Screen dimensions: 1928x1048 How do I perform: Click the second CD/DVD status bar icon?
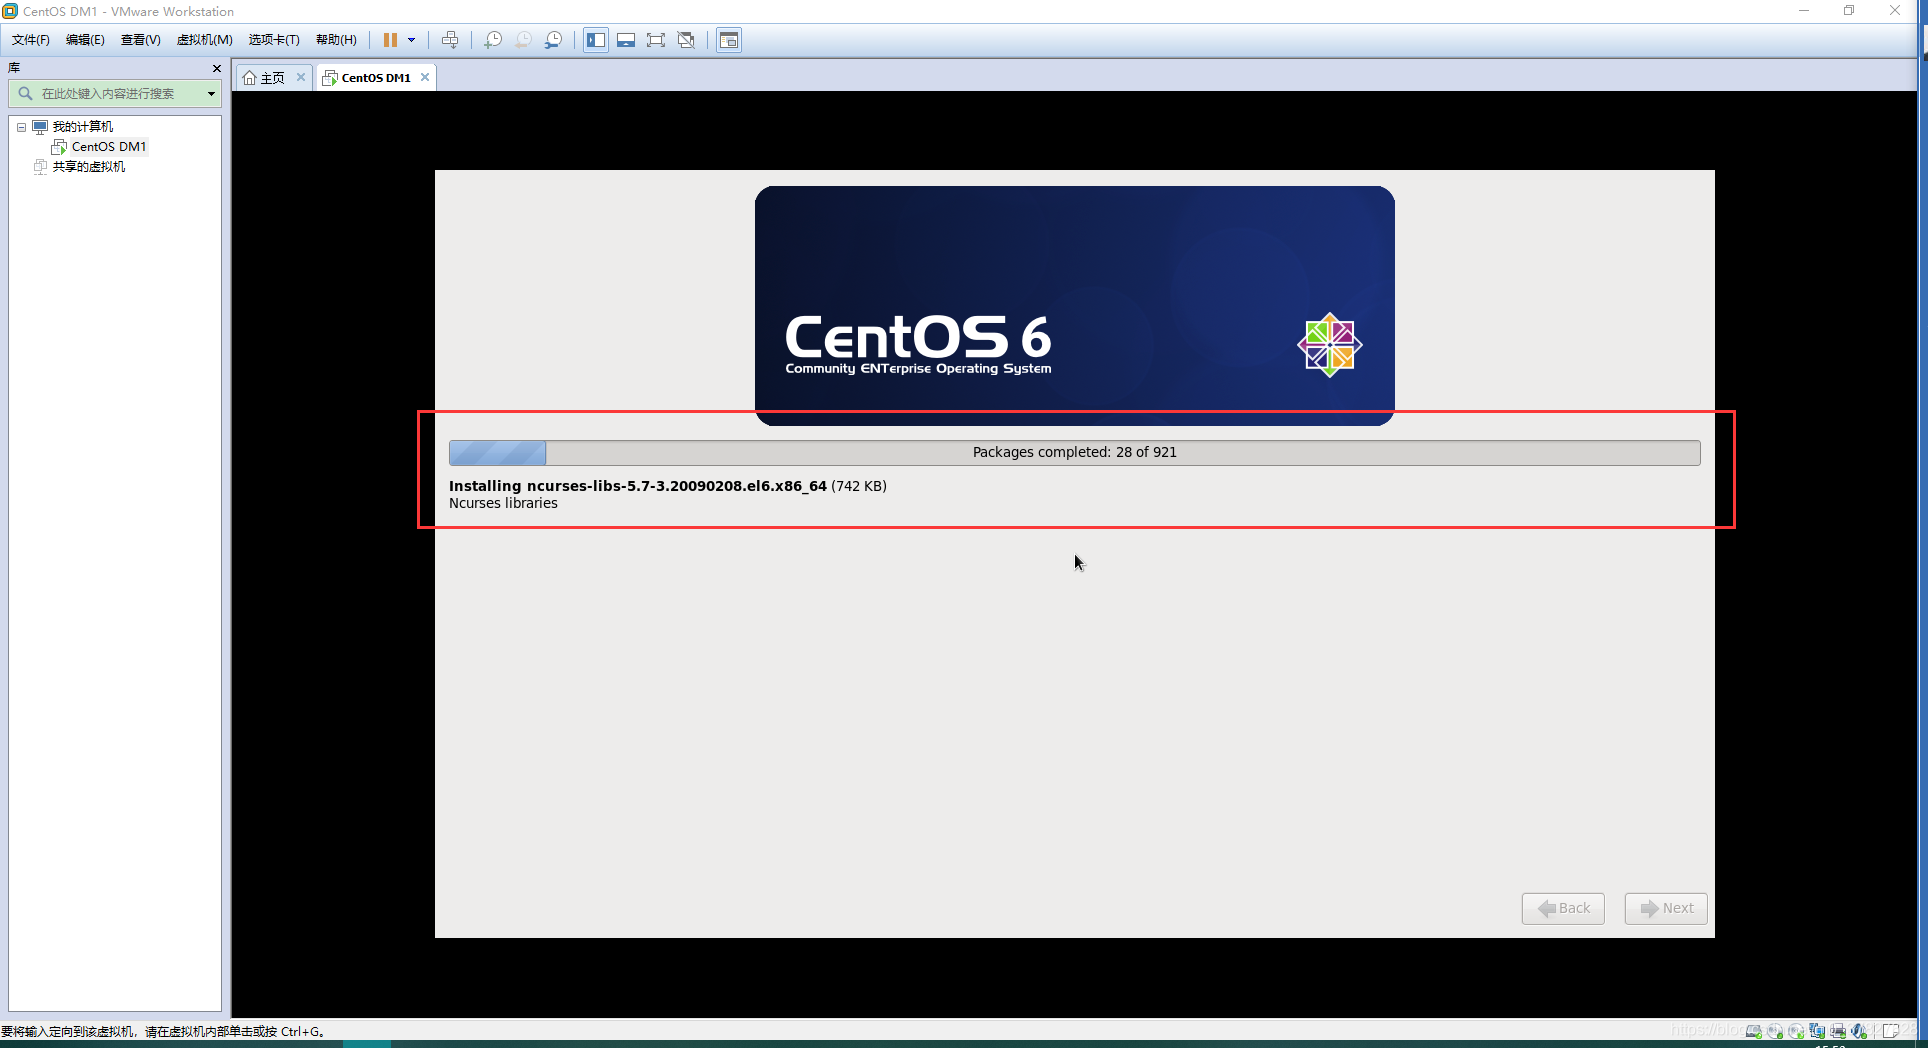tap(1796, 1031)
